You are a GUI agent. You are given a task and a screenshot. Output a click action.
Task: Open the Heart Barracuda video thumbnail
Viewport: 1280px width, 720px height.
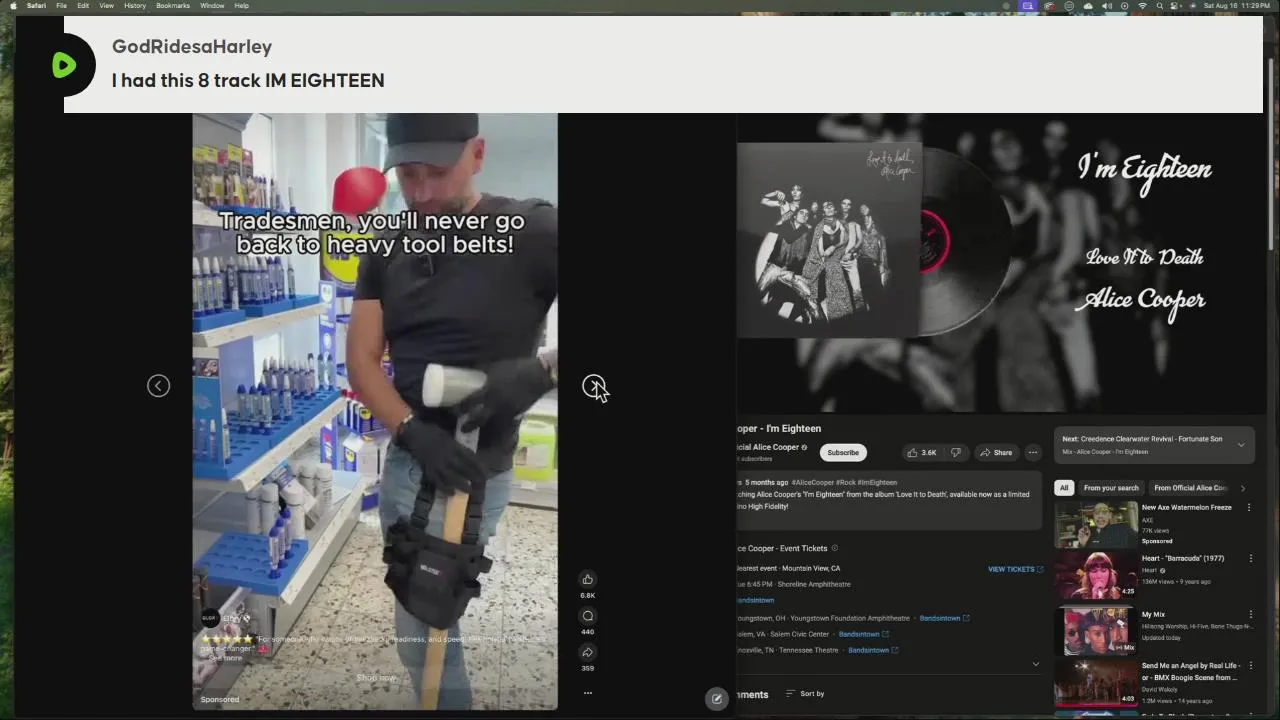pyautogui.click(x=1097, y=576)
